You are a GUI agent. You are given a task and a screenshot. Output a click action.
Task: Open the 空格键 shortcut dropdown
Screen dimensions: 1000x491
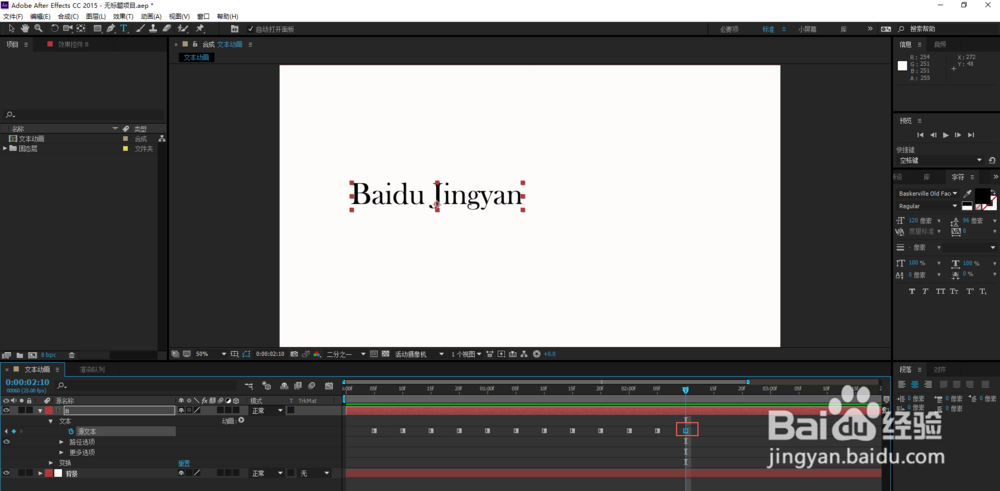(941, 160)
